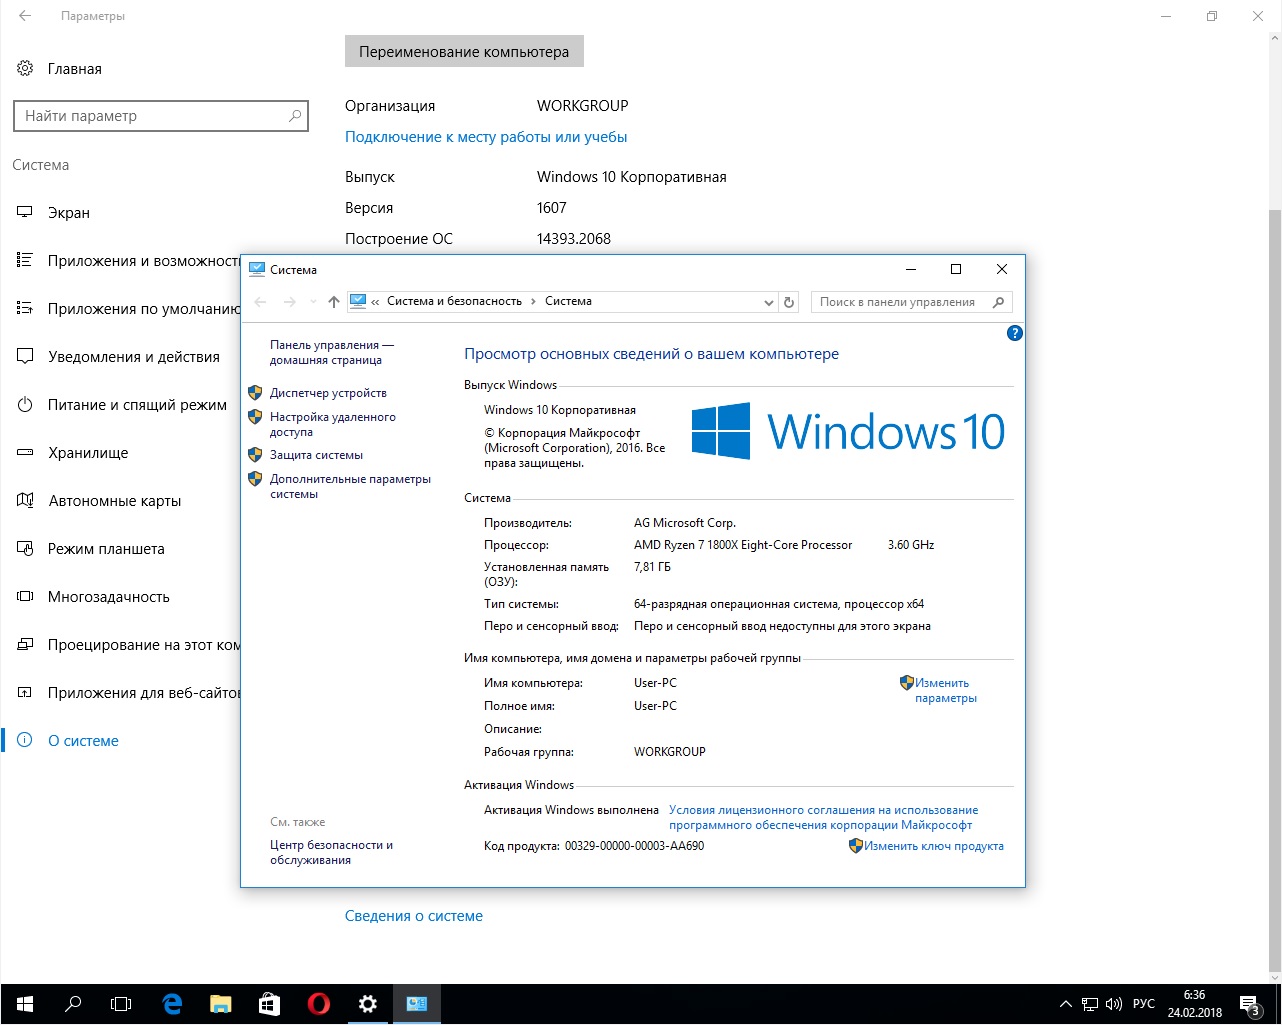The width and height of the screenshot is (1282, 1025).
Task: Click the breadcrumb overflow « chevron
Action: pos(375,301)
